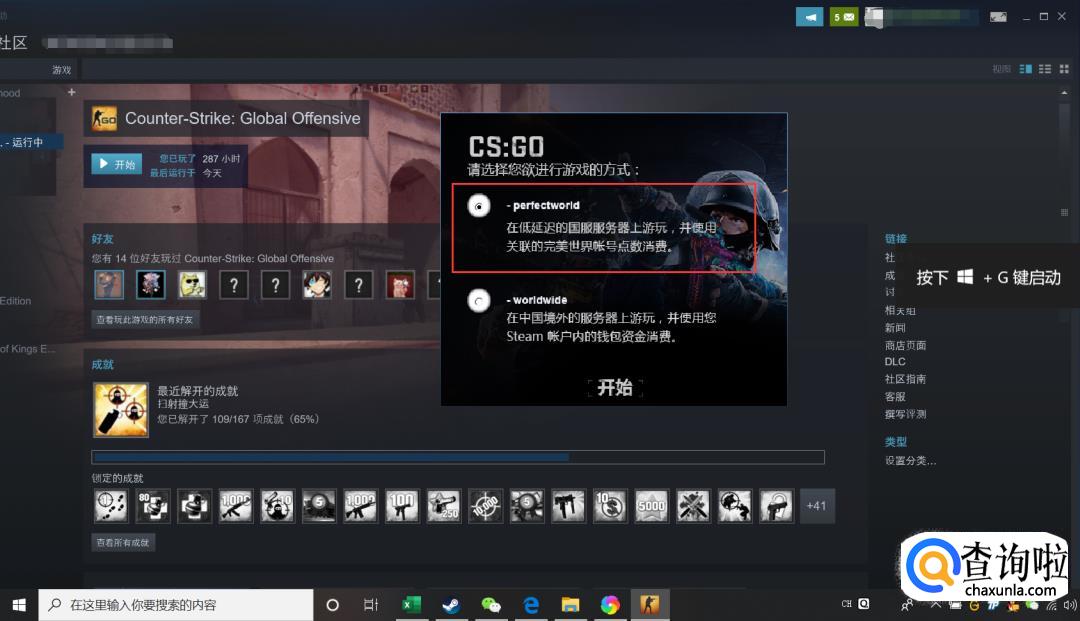Open the 扫射撞大运 achievement icon
The image size is (1080, 621).
[121, 410]
